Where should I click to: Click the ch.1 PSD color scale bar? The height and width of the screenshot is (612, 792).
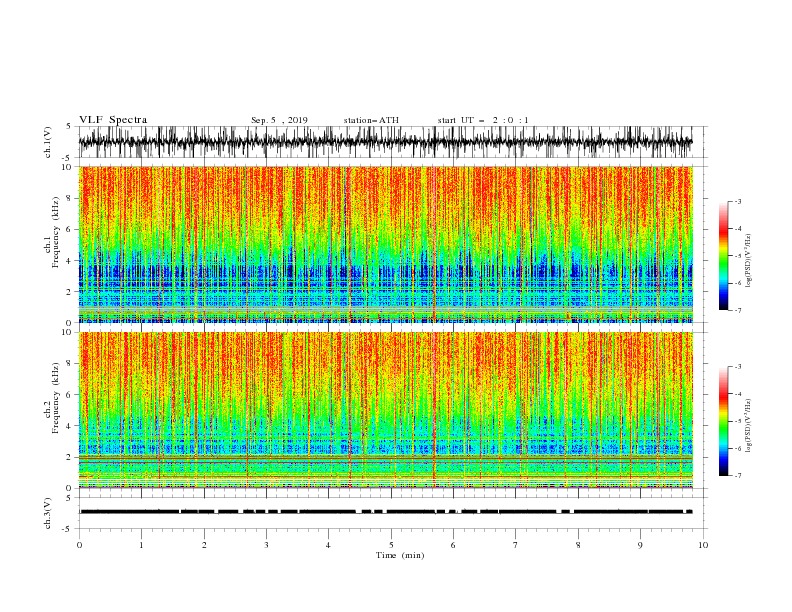click(x=723, y=256)
